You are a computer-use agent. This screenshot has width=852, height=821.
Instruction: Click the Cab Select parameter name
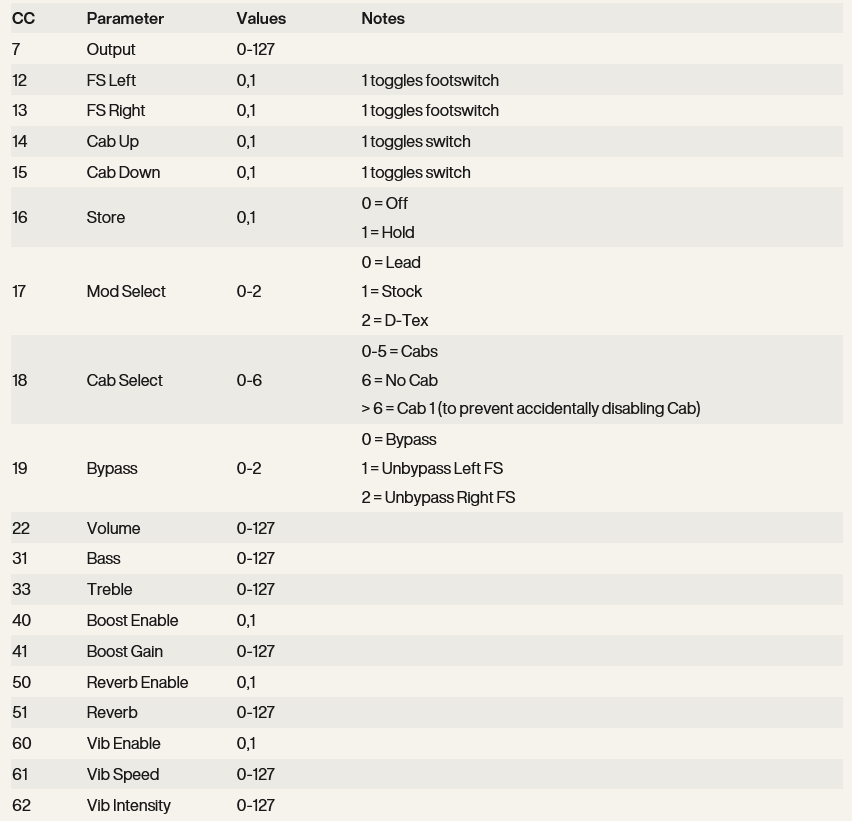pyautogui.click(x=125, y=381)
